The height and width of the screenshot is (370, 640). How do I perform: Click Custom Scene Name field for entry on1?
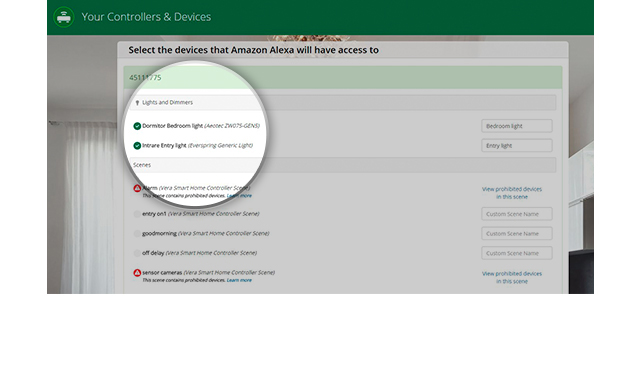pos(517,214)
